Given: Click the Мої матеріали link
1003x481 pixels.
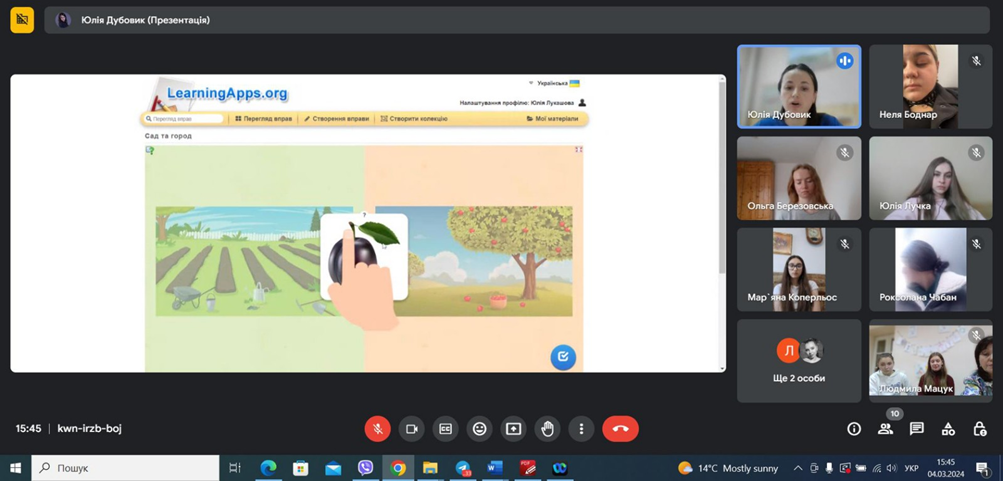Looking at the screenshot, I should [x=552, y=118].
